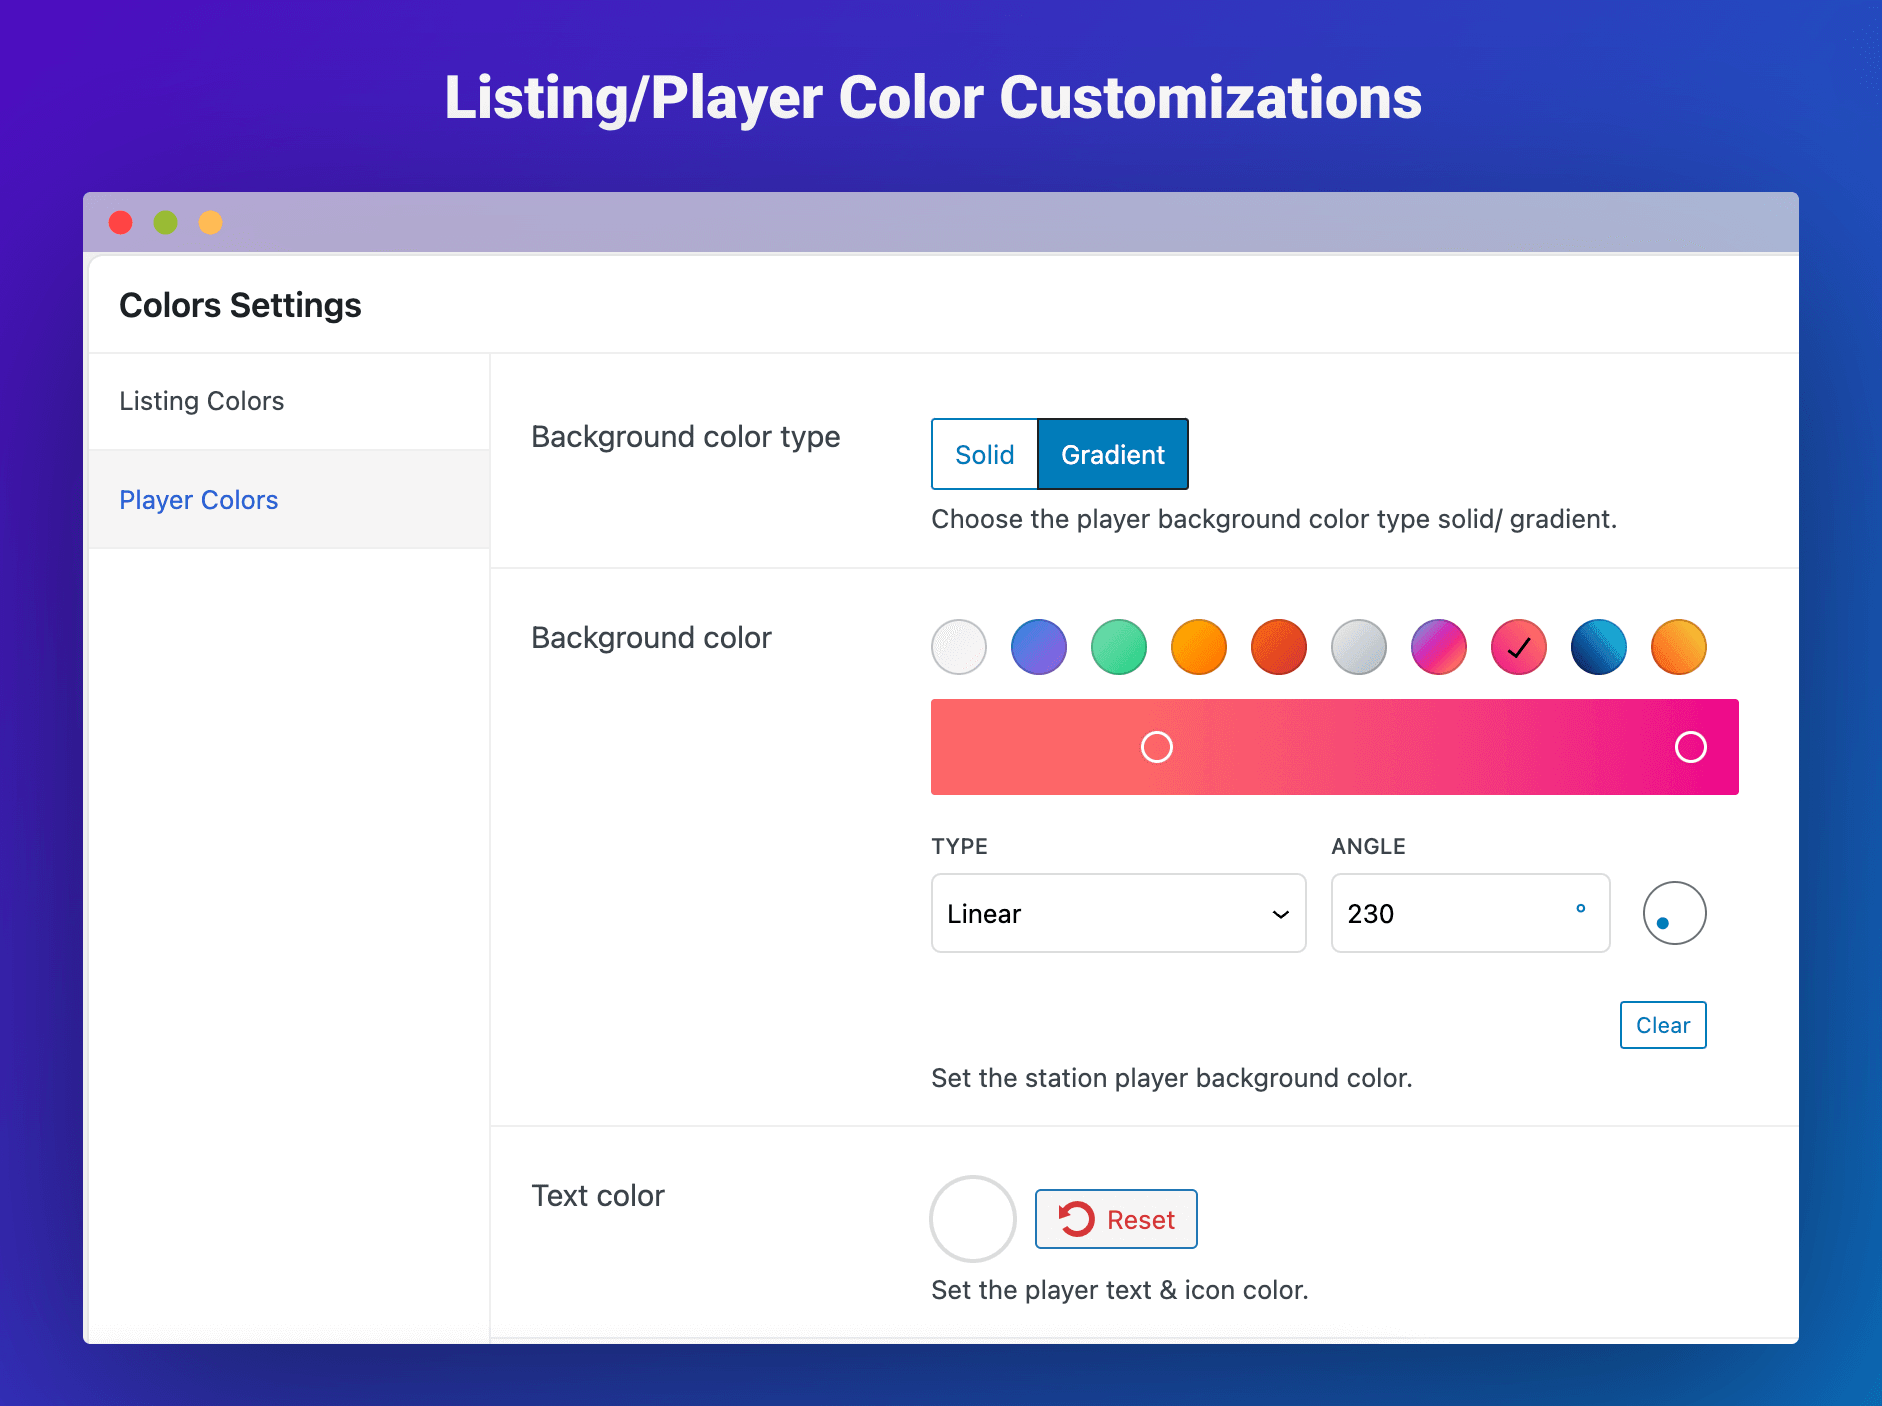Click the Reset text color button
Viewport: 1882px width, 1406px height.
point(1116,1219)
